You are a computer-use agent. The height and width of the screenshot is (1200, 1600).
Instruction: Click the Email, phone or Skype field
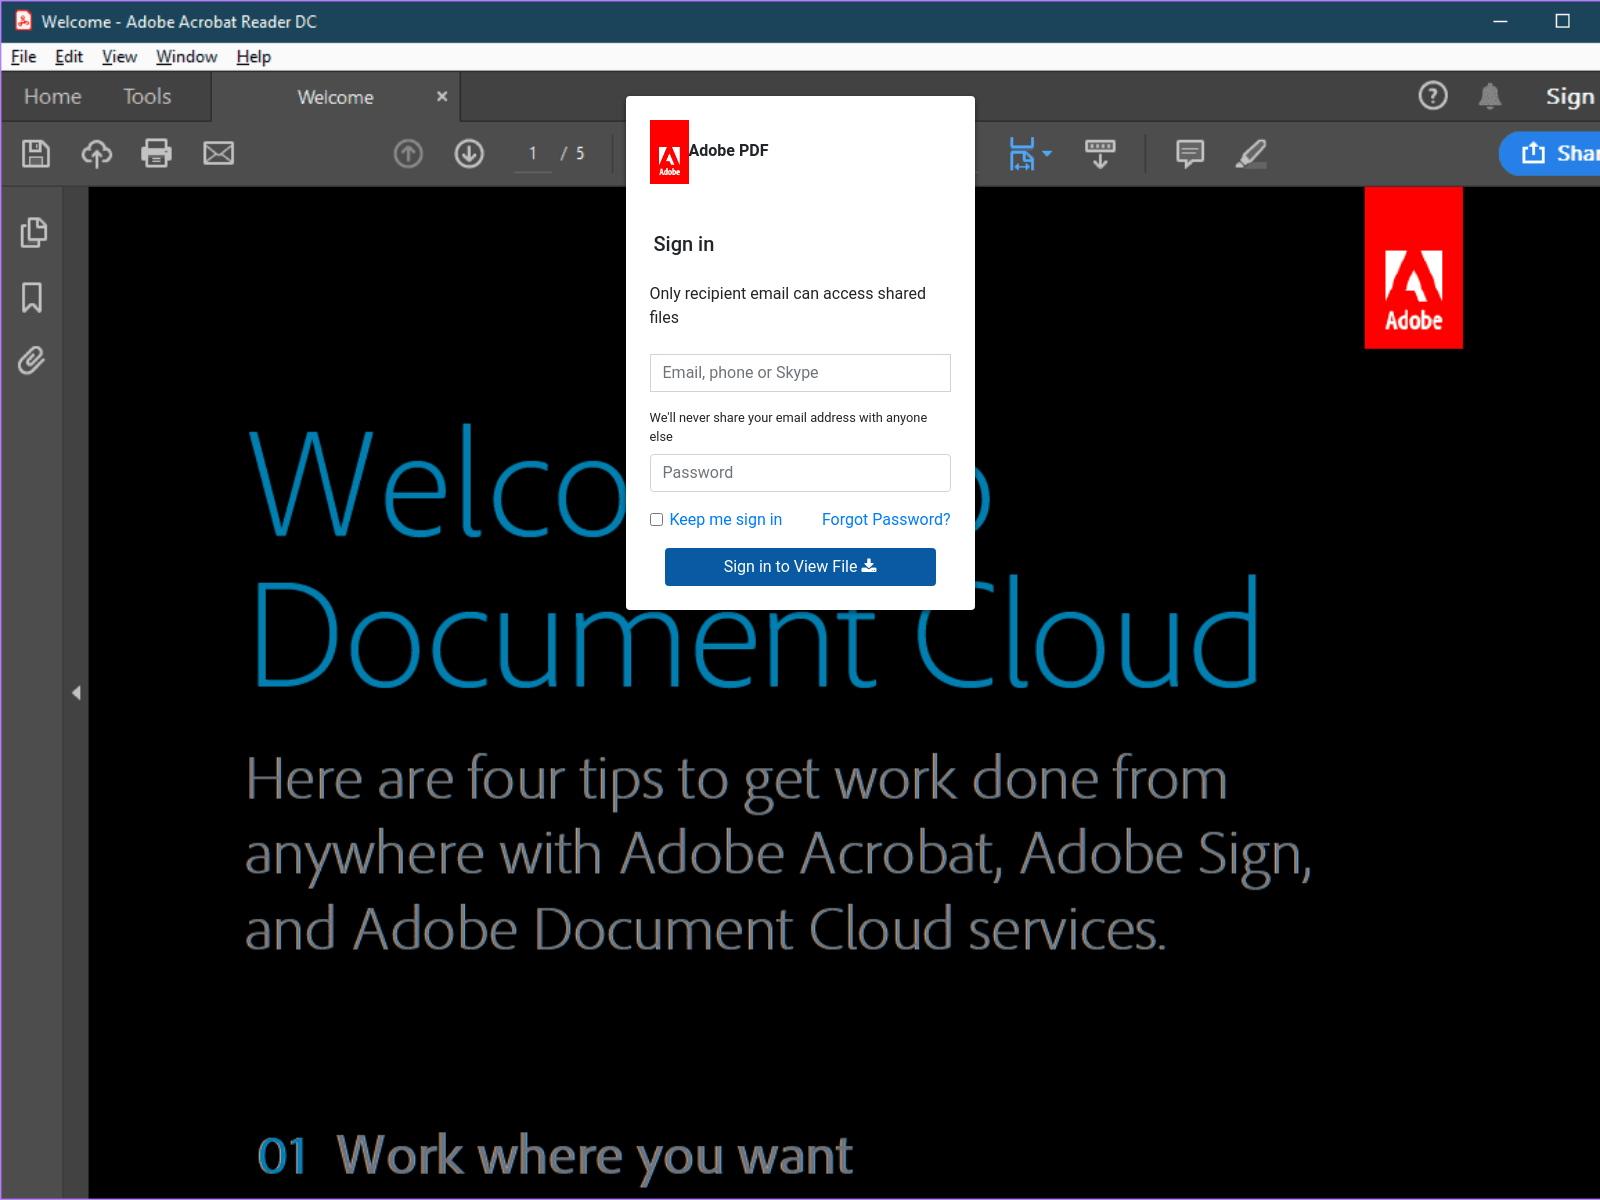pos(800,373)
